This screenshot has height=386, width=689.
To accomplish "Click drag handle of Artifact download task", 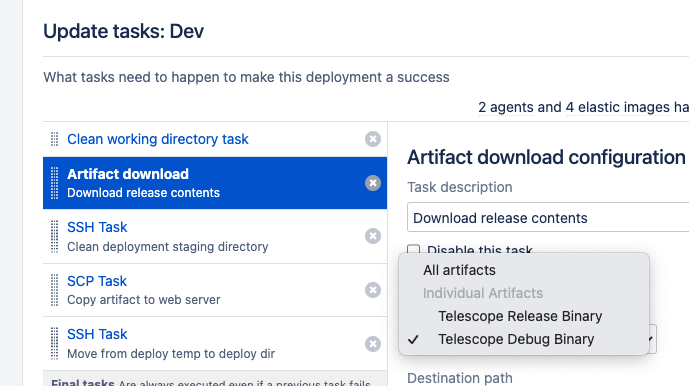I will [x=54, y=183].
